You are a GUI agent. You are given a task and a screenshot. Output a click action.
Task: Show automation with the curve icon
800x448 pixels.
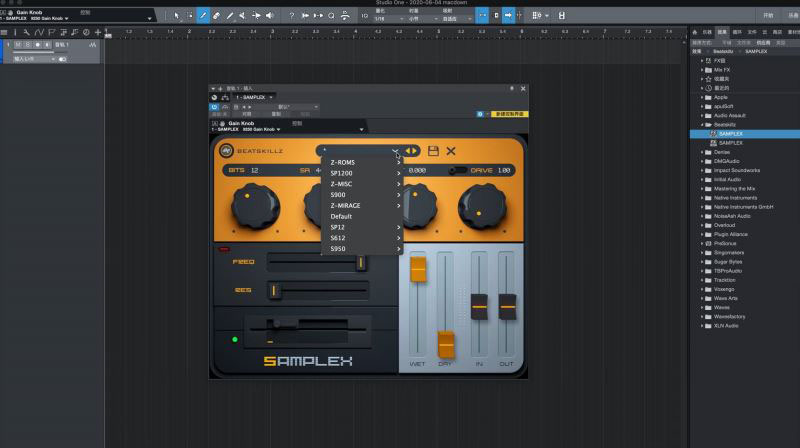point(39,32)
